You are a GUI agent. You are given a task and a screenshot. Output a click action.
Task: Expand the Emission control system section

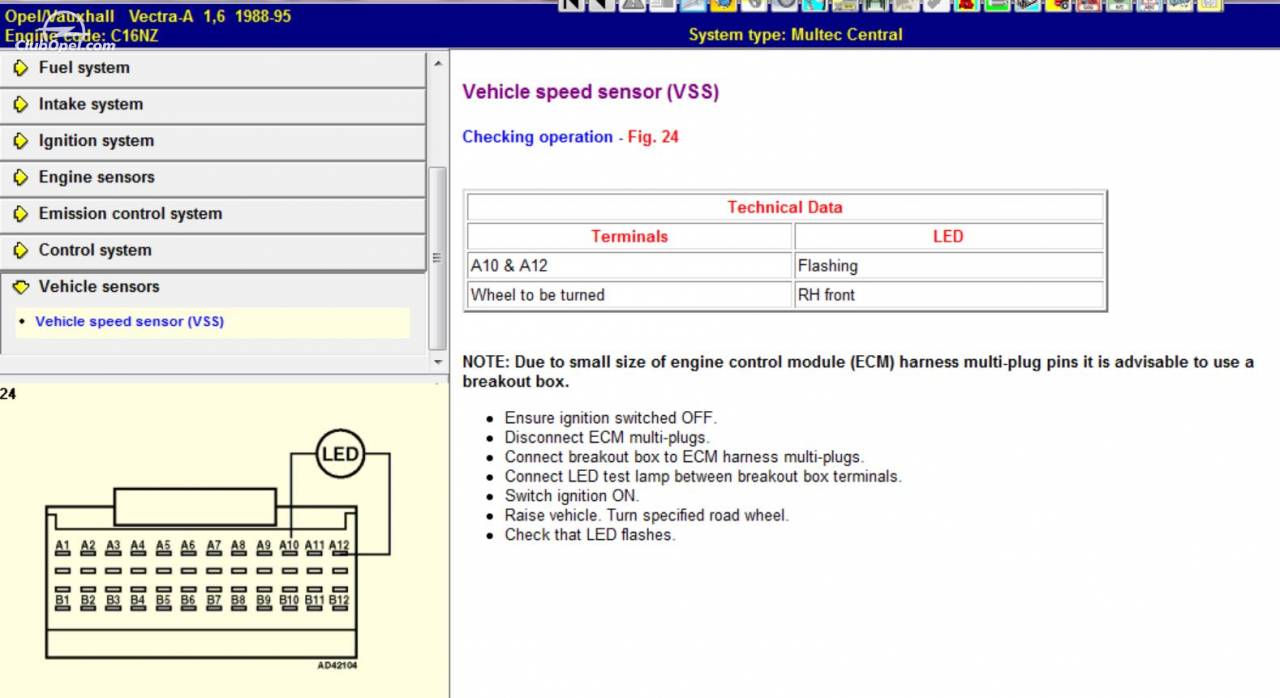coord(212,214)
